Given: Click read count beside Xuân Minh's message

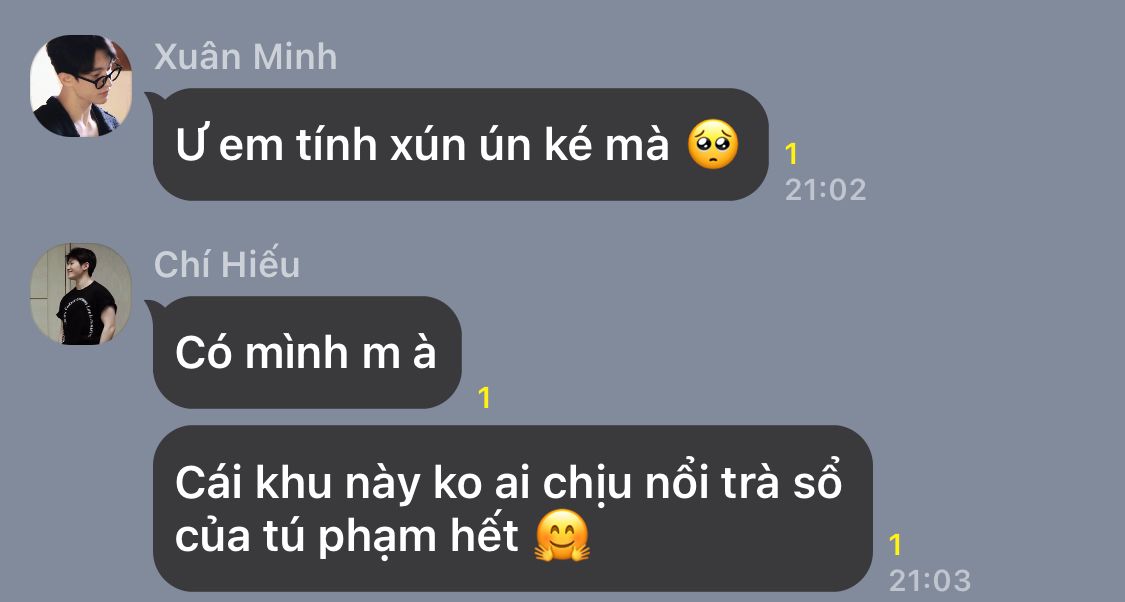Looking at the screenshot, I should (791, 154).
